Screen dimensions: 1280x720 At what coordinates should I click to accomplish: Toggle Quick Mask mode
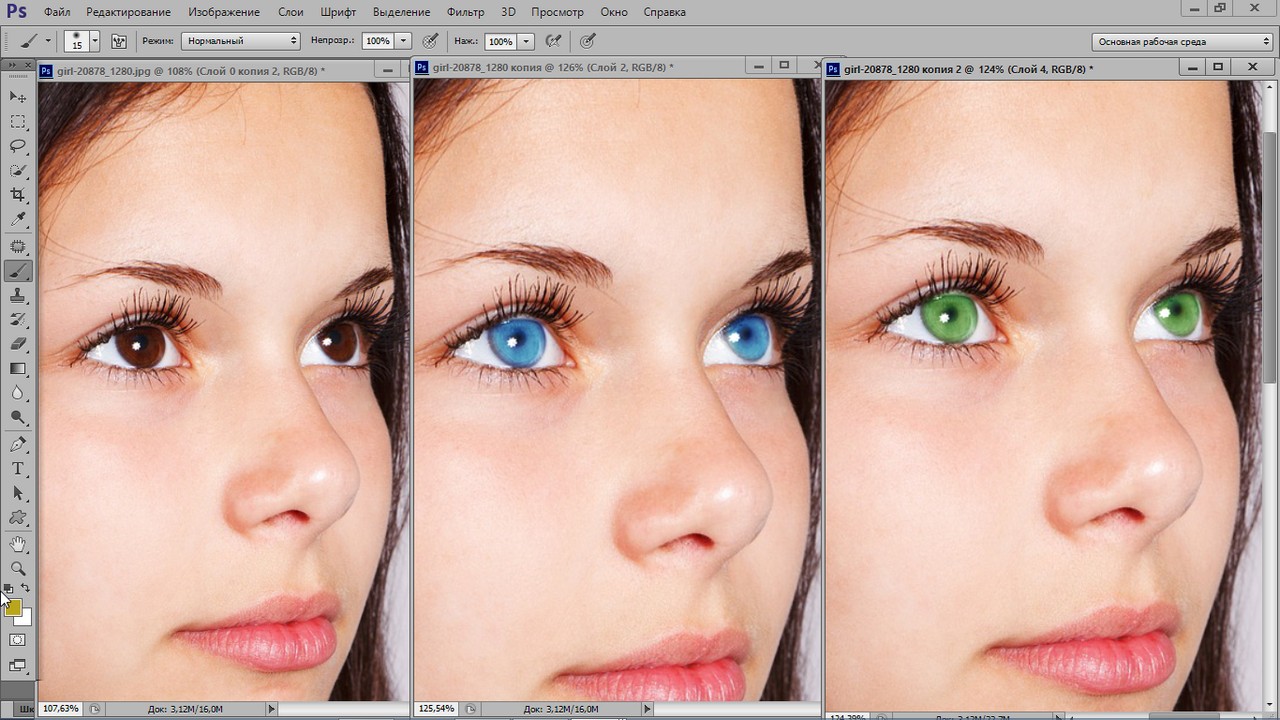tap(18, 640)
